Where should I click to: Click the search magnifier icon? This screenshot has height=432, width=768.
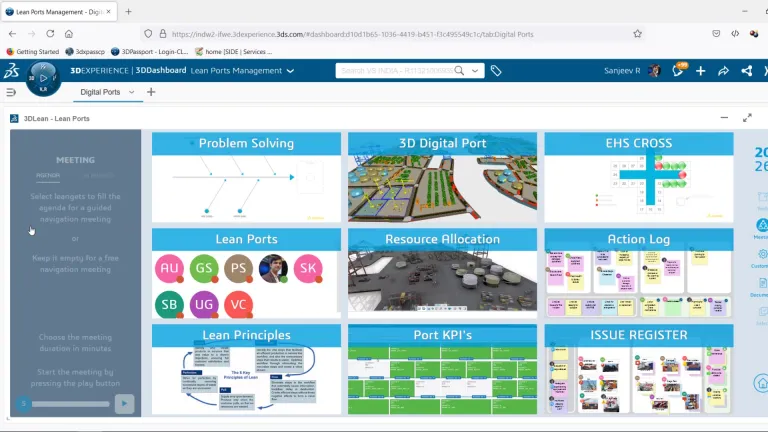459,71
